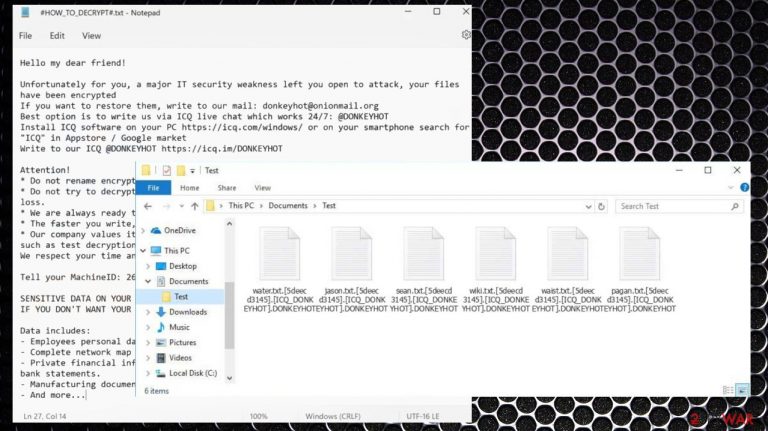The width and height of the screenshot is (768, 431).
Task: Click Notepad title bar app icon
Action: pyautogui.click(x=25, y=13)
